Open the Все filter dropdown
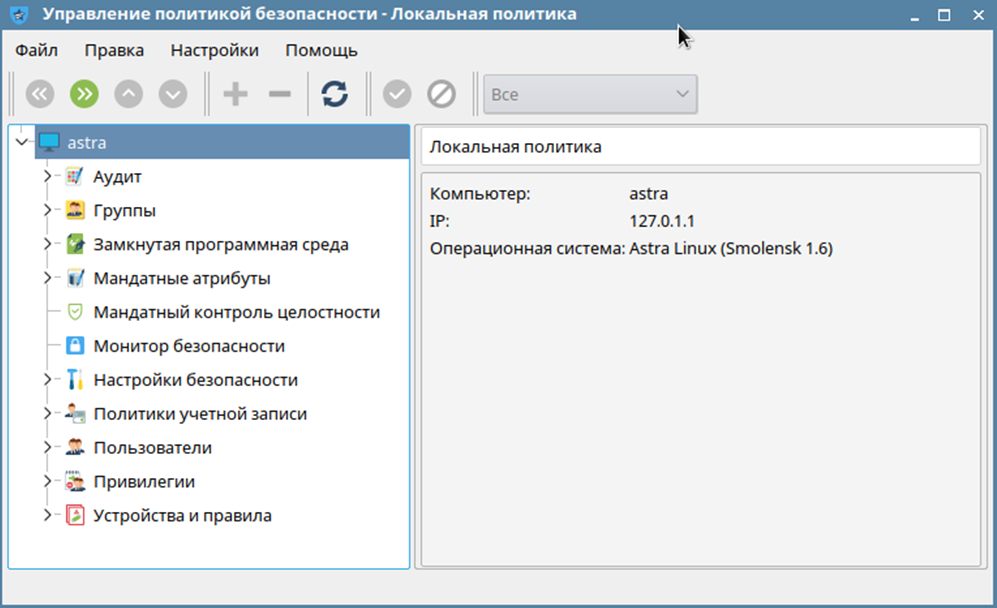 tap(590, 94)
